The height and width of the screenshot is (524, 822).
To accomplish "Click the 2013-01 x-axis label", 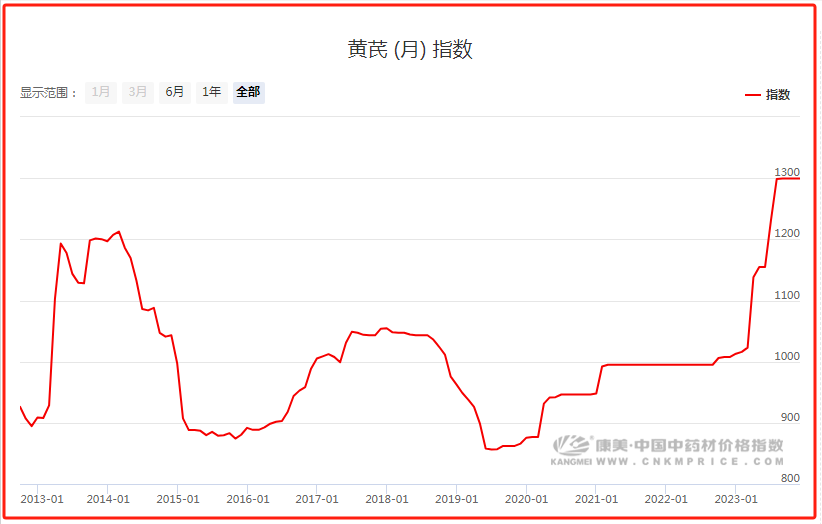I will click(42, 499).
